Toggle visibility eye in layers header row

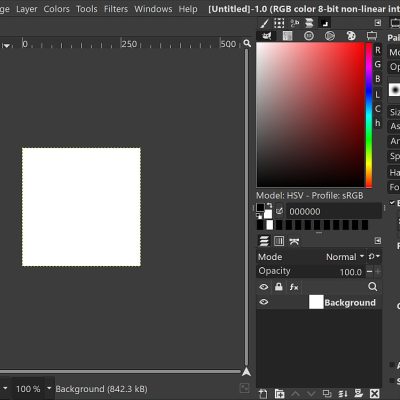coord(264,287)
